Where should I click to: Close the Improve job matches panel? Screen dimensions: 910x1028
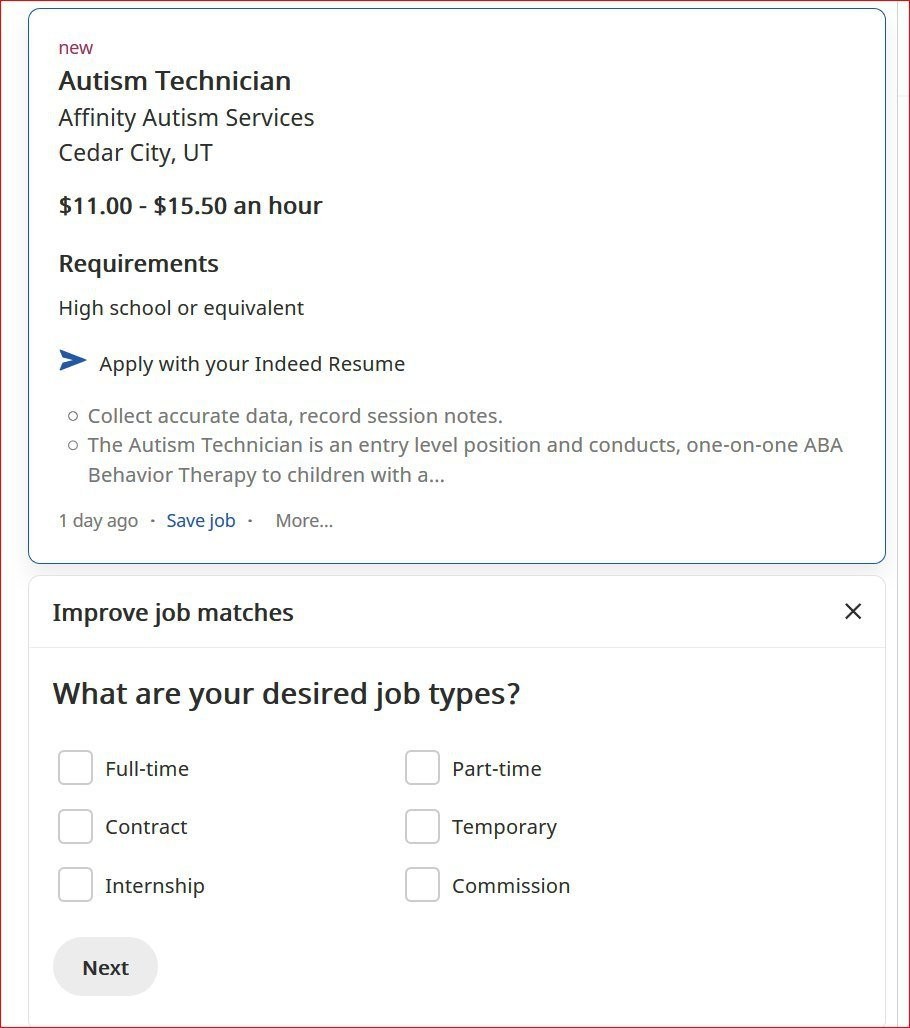tap(853, 612)
